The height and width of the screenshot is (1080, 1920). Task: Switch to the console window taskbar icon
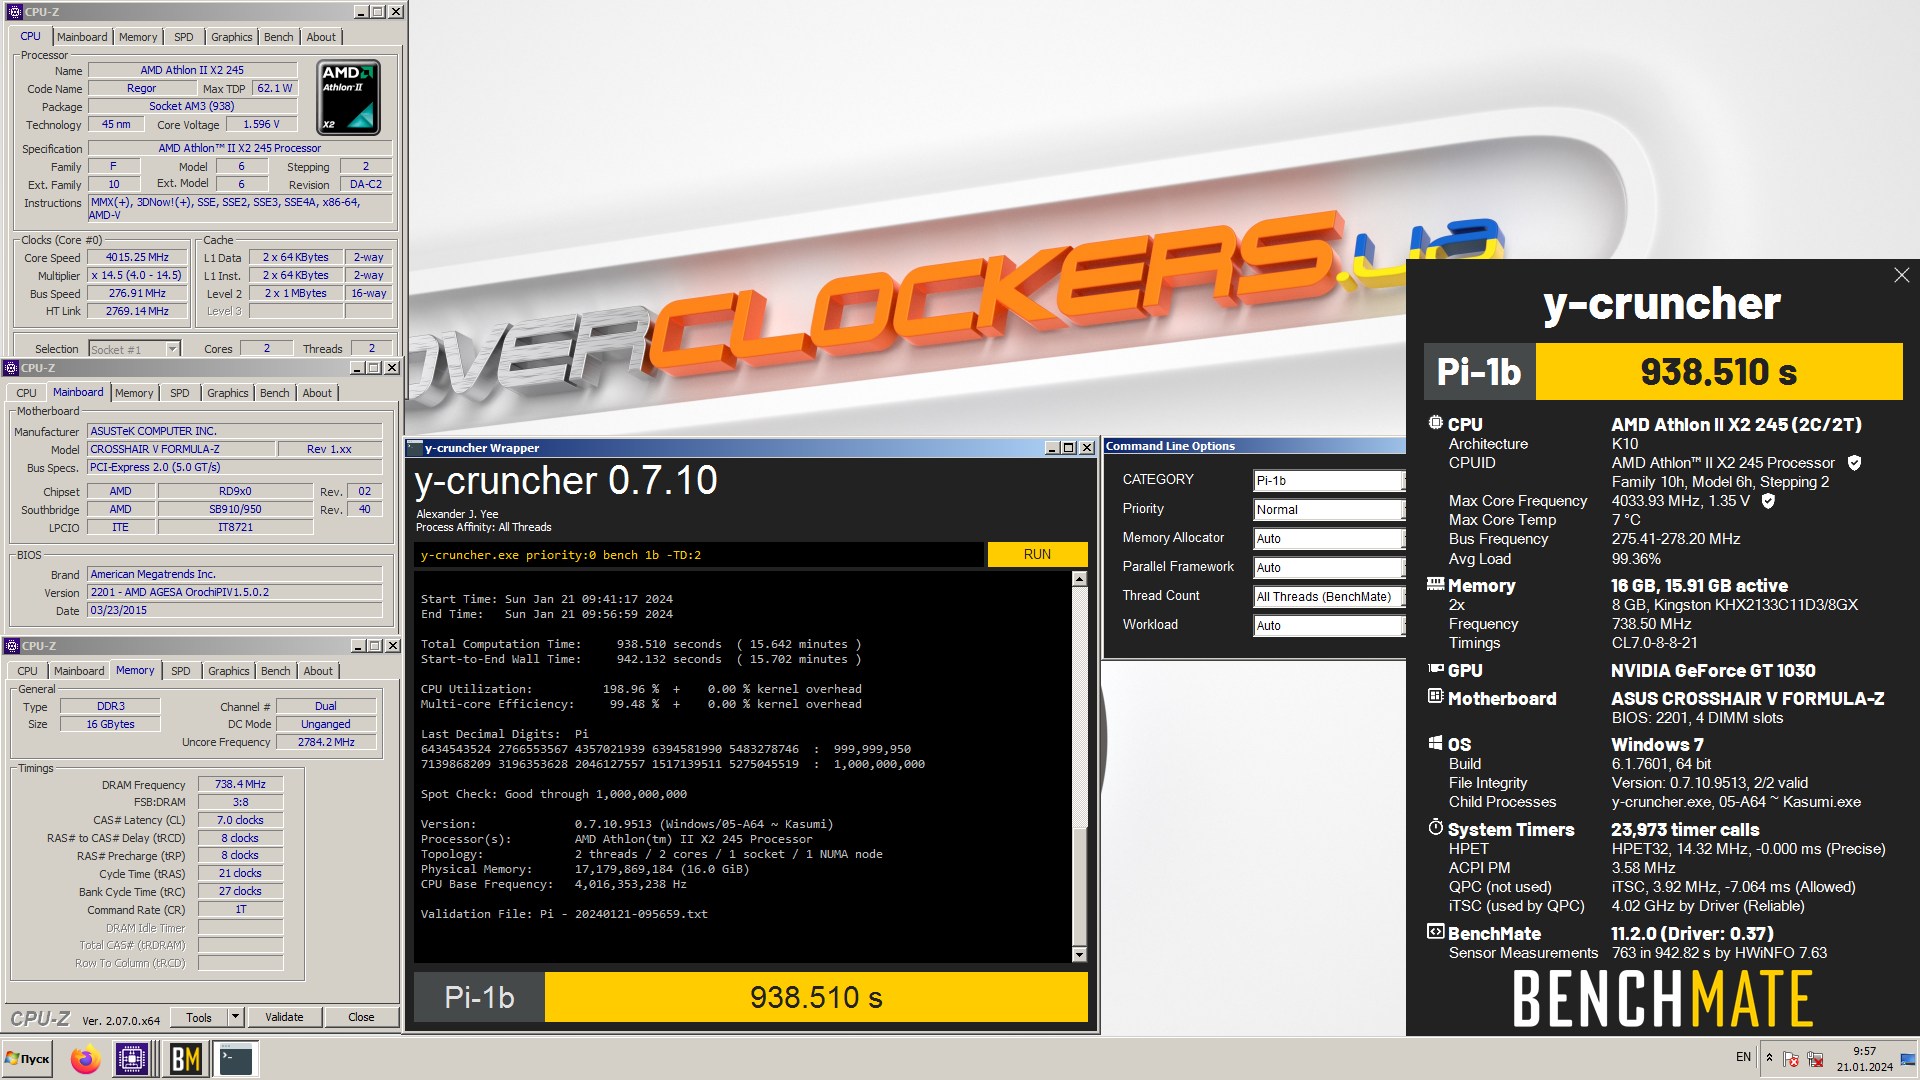pyautogui.click(x=236, y=1058)
